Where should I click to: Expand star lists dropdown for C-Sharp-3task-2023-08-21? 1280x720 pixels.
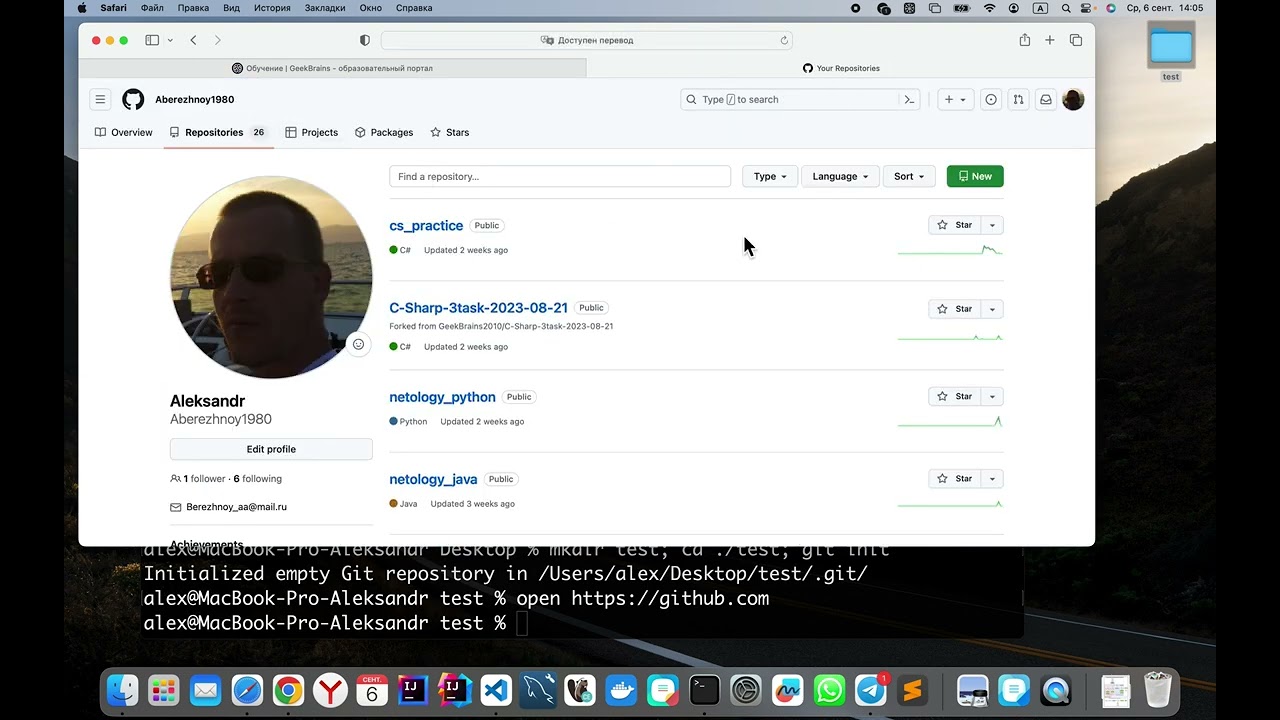tap(992, 309)
